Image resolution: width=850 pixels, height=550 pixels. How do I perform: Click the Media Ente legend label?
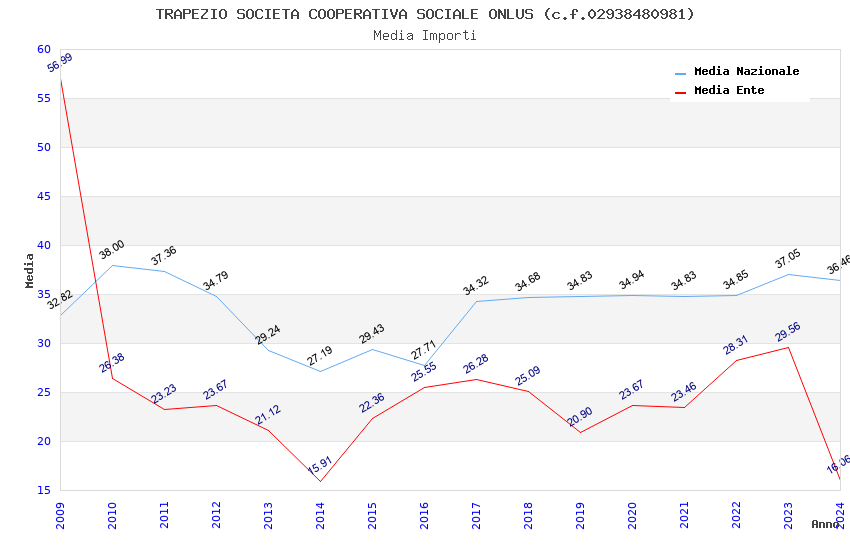click(x=729, y=90)
